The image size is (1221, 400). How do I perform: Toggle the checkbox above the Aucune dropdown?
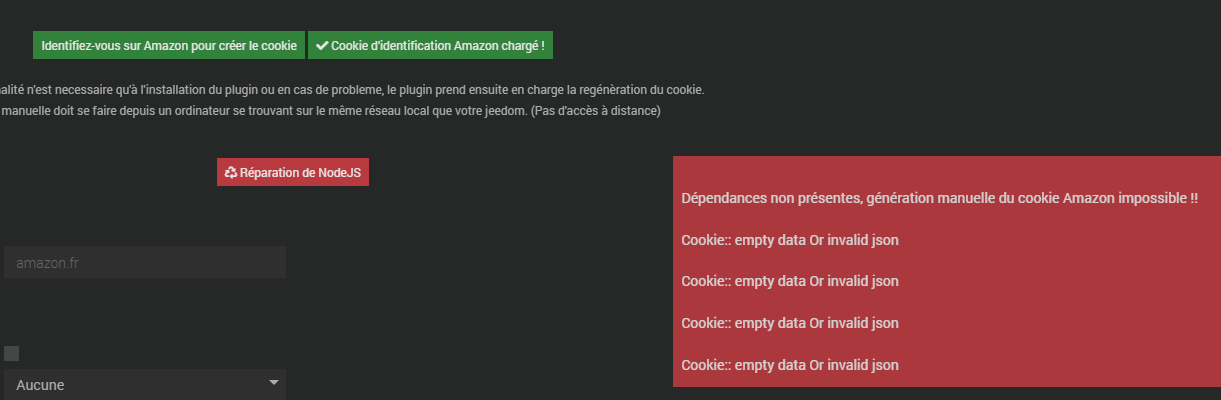coord(12,353)
